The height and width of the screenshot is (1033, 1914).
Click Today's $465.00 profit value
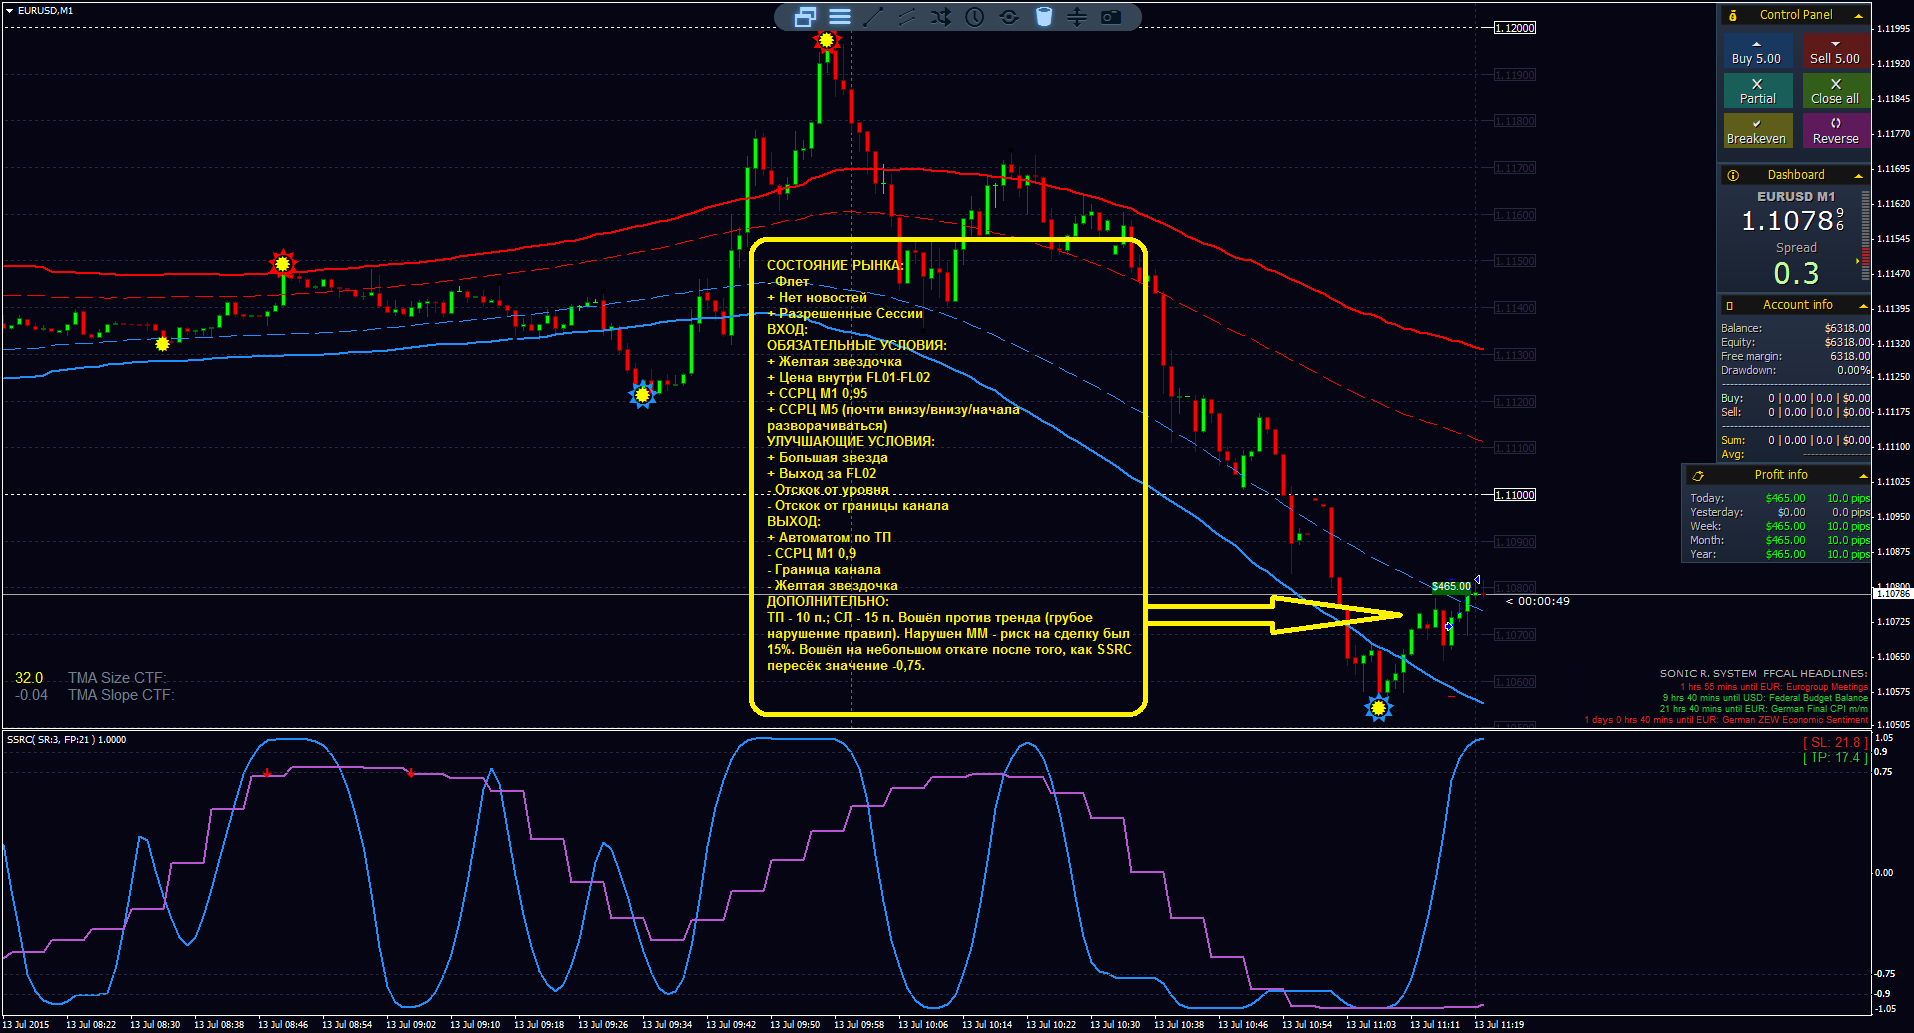[x=1785, y=498]
